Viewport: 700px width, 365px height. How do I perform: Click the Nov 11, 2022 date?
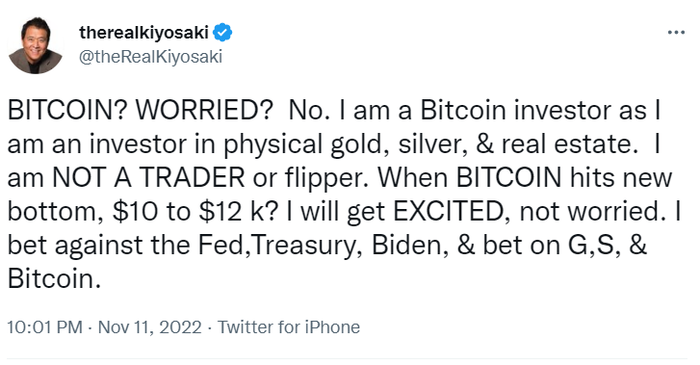pos(150,327)
